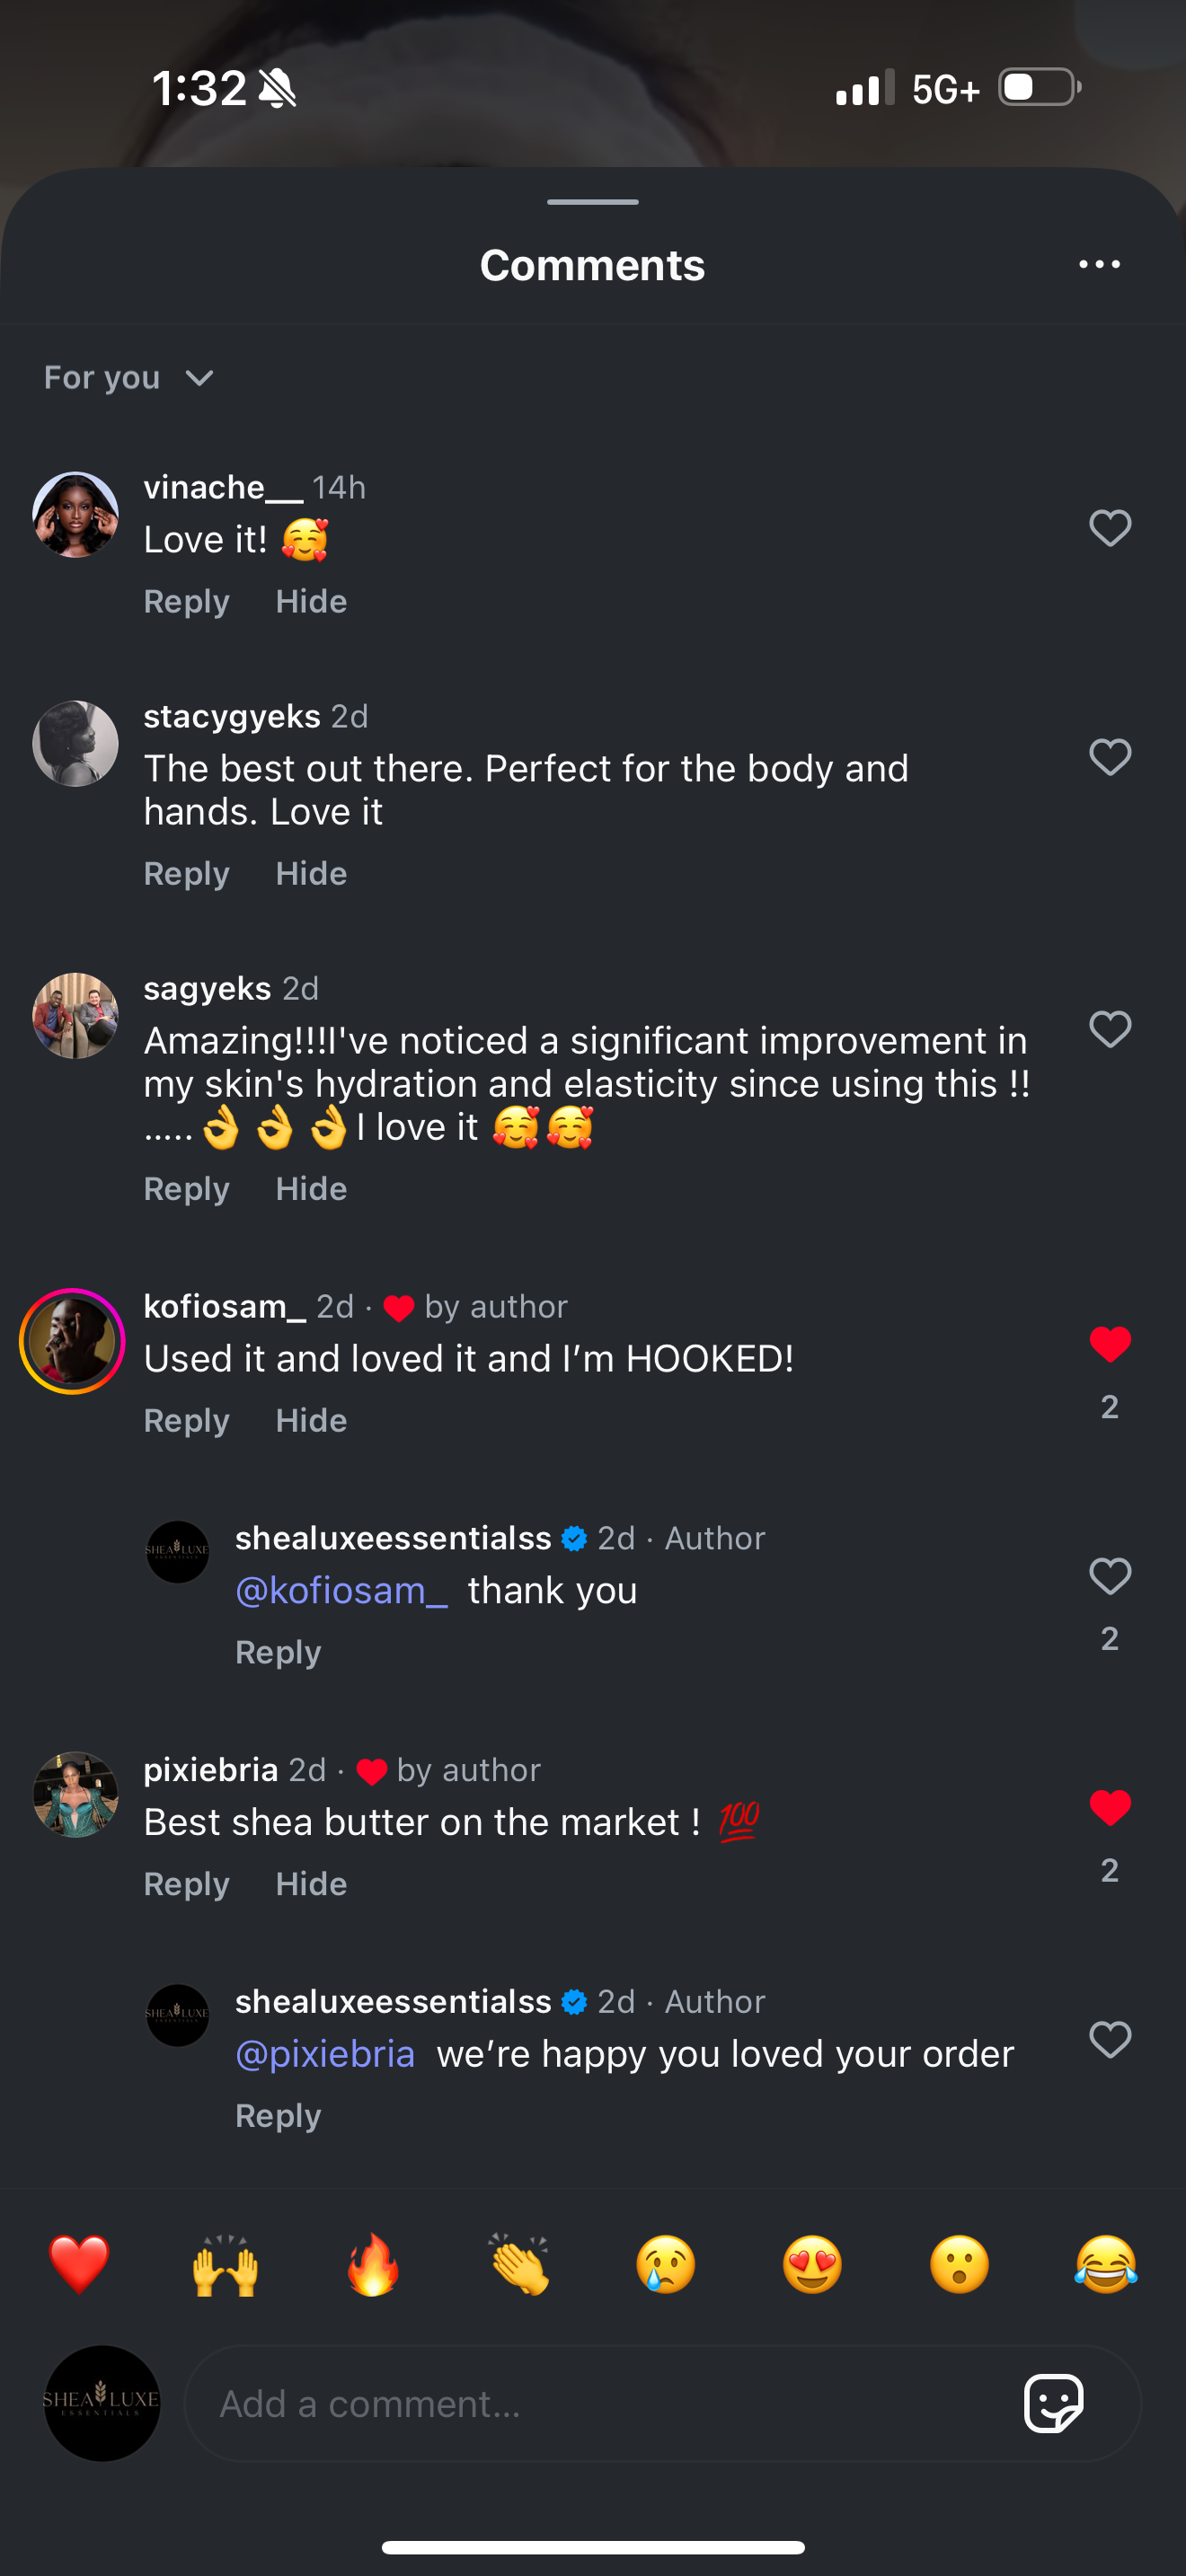Open the @pixiebria mention link

(x=325, y=2054)
